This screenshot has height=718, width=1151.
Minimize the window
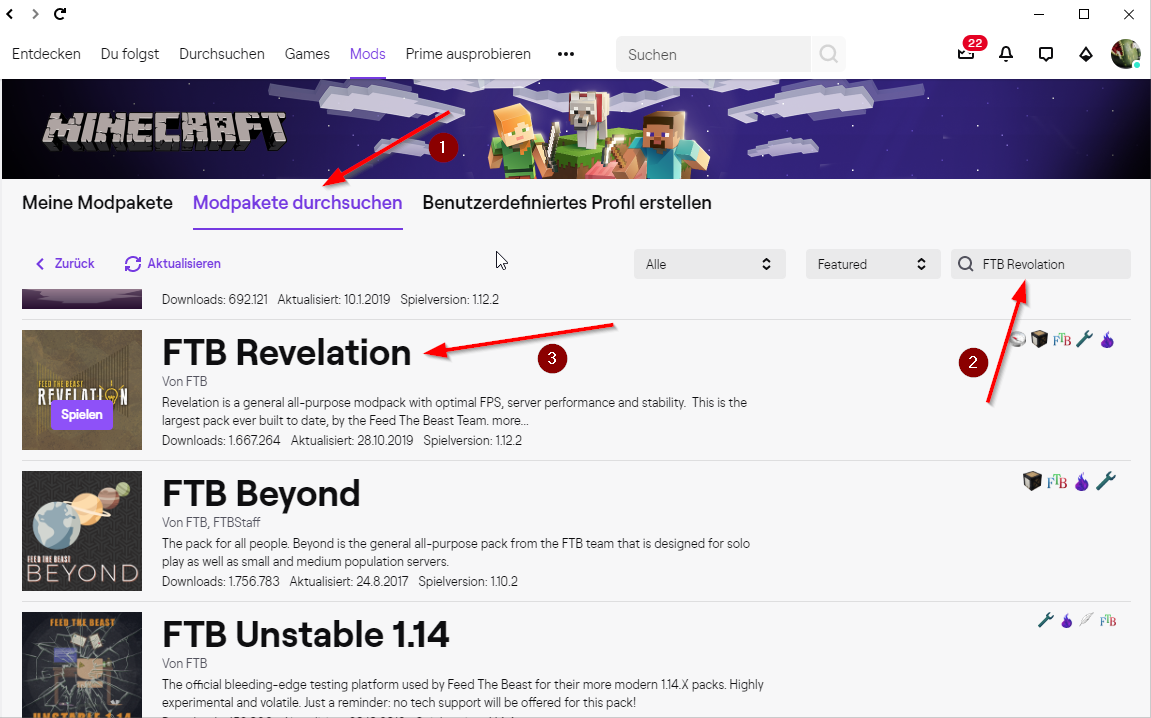click(1039, 14)
